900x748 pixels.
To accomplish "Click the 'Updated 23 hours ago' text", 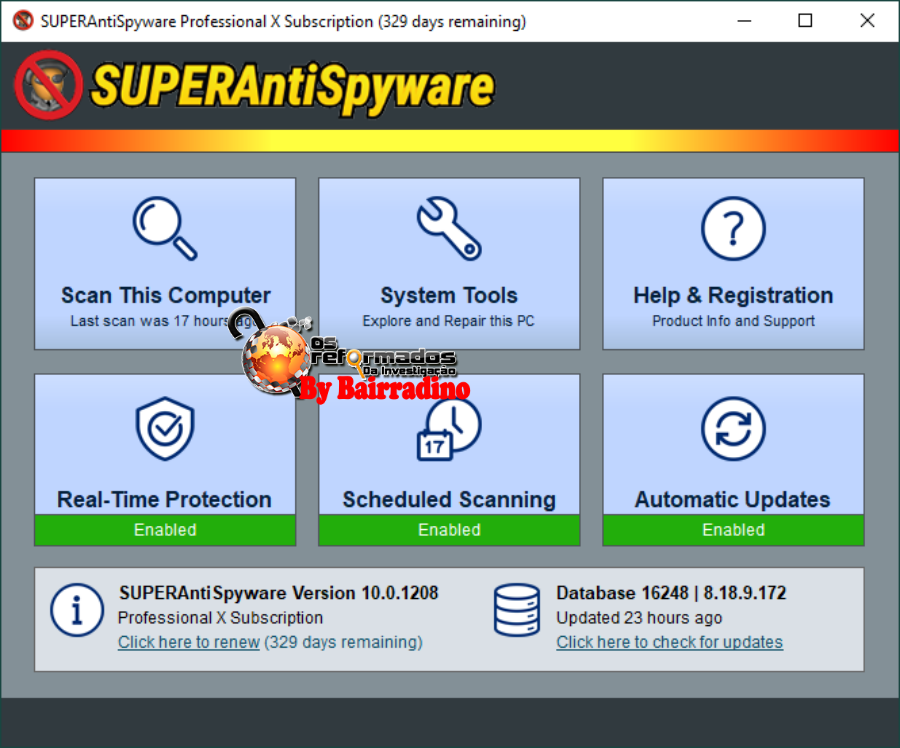I will [639, 618].
